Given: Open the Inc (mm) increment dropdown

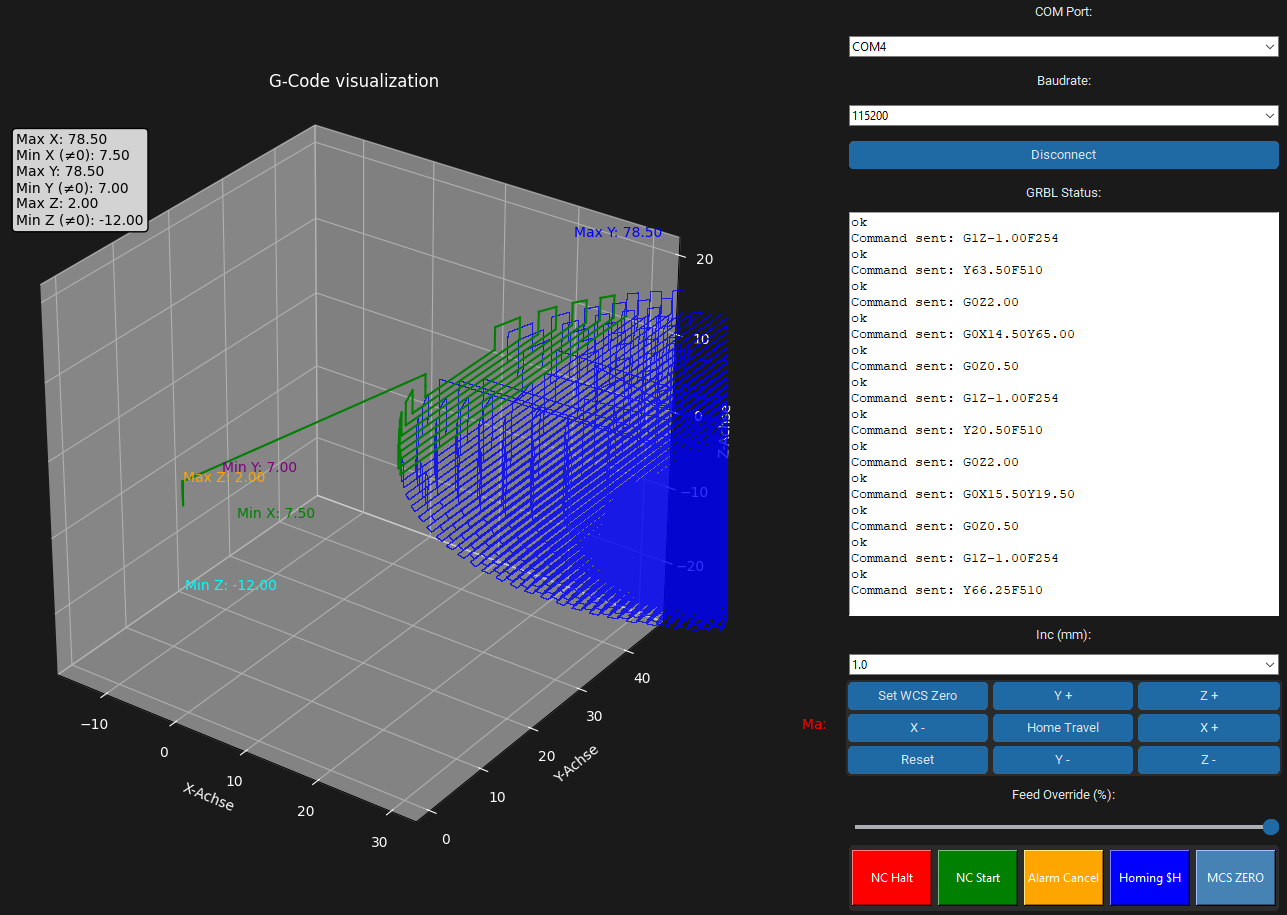Looking at the screenshot, I should tap(1063, 664).
